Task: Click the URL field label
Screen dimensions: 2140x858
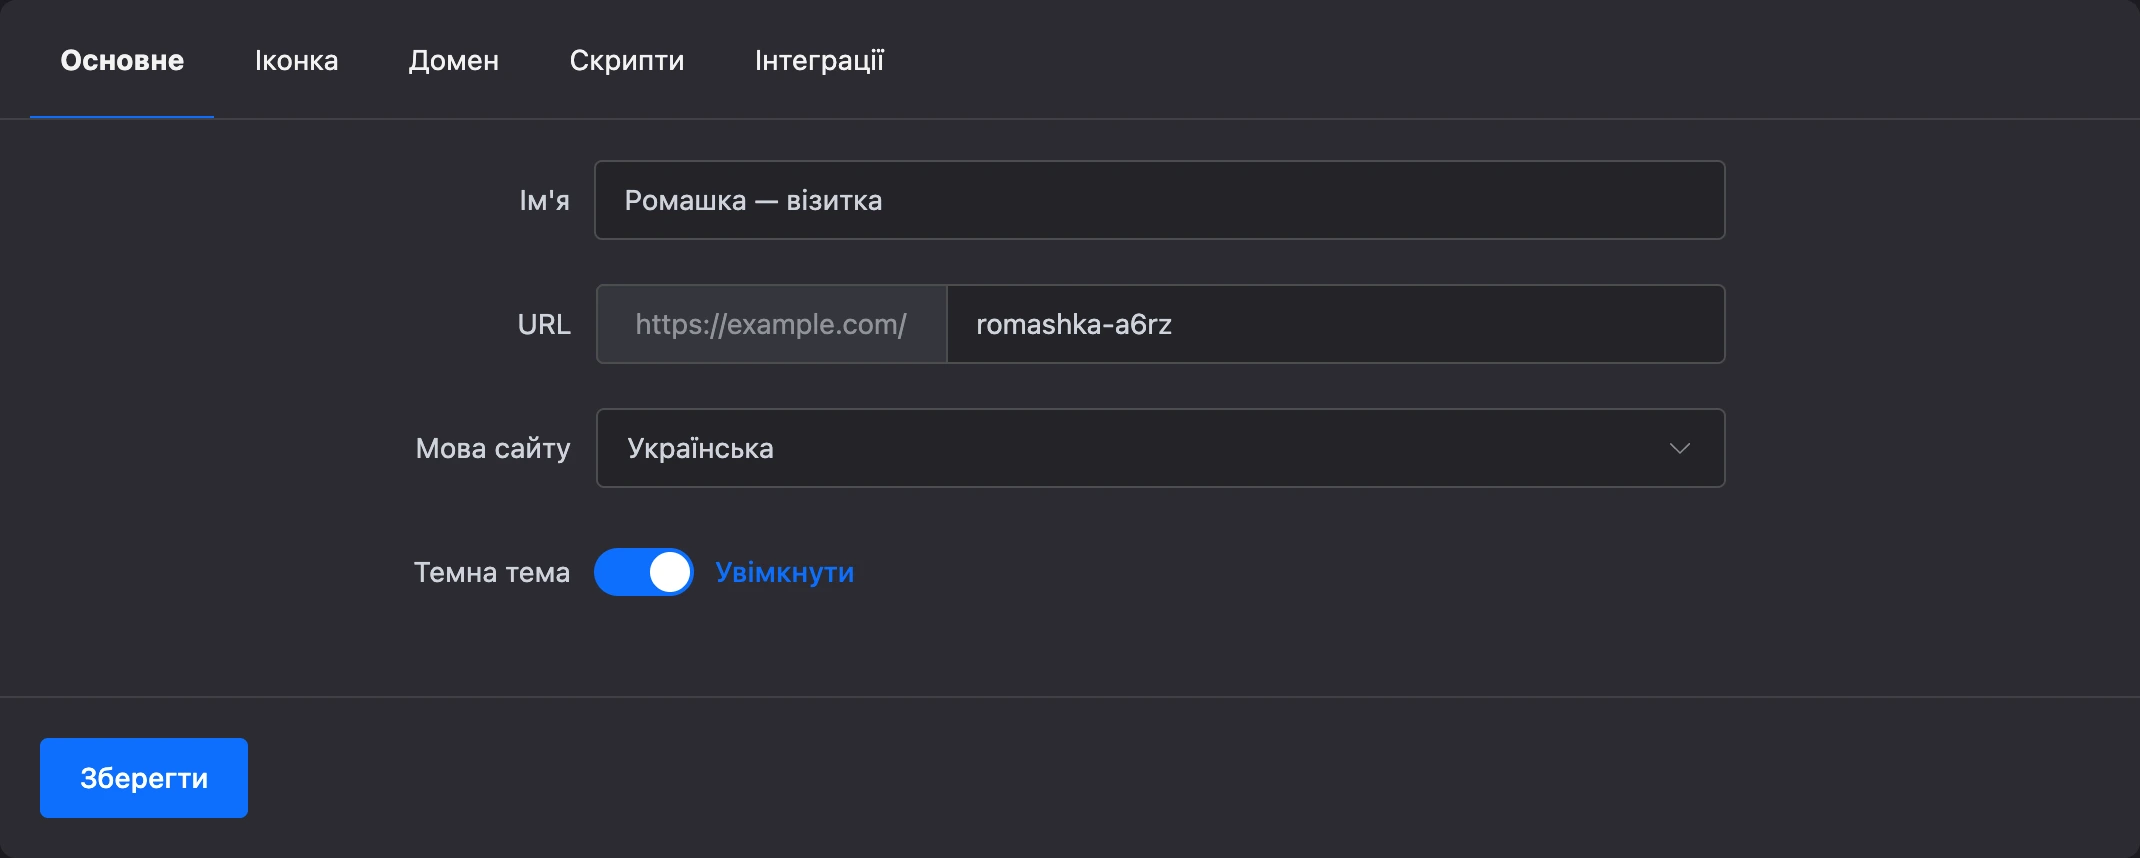Action: (544, 324)
